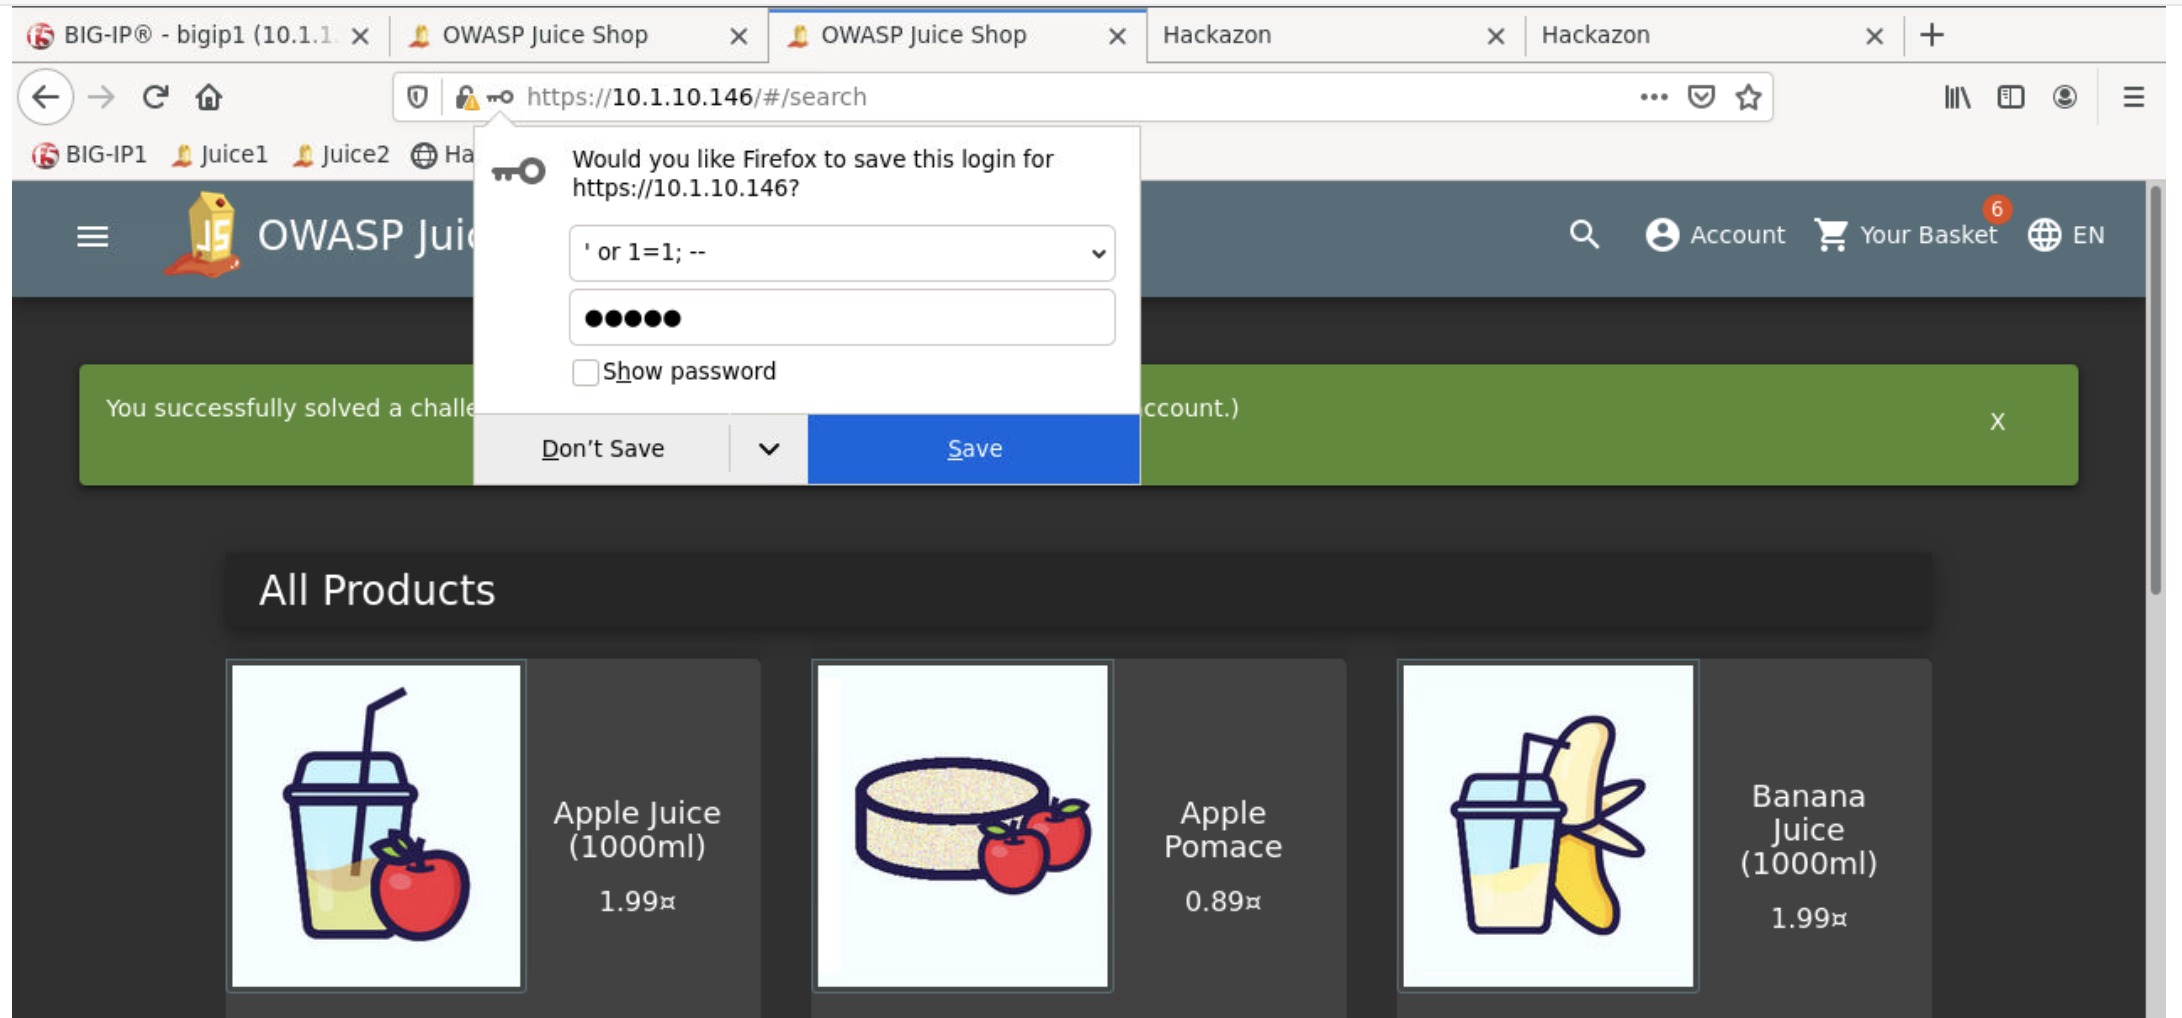Viewport: 2182px width, 1018px height.
Task: Close the active OWASP Juice Shop tab
Action: coord(1118,36)
